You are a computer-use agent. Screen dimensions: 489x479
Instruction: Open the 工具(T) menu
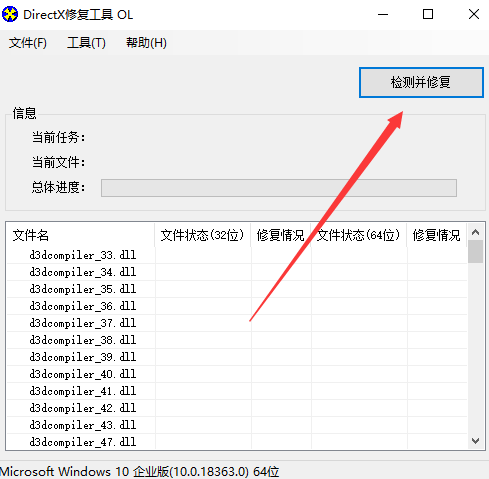click(x=86, y=43)
